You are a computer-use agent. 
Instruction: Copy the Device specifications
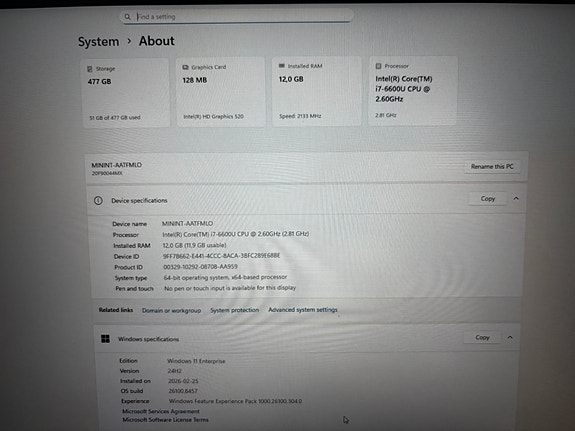488,198
